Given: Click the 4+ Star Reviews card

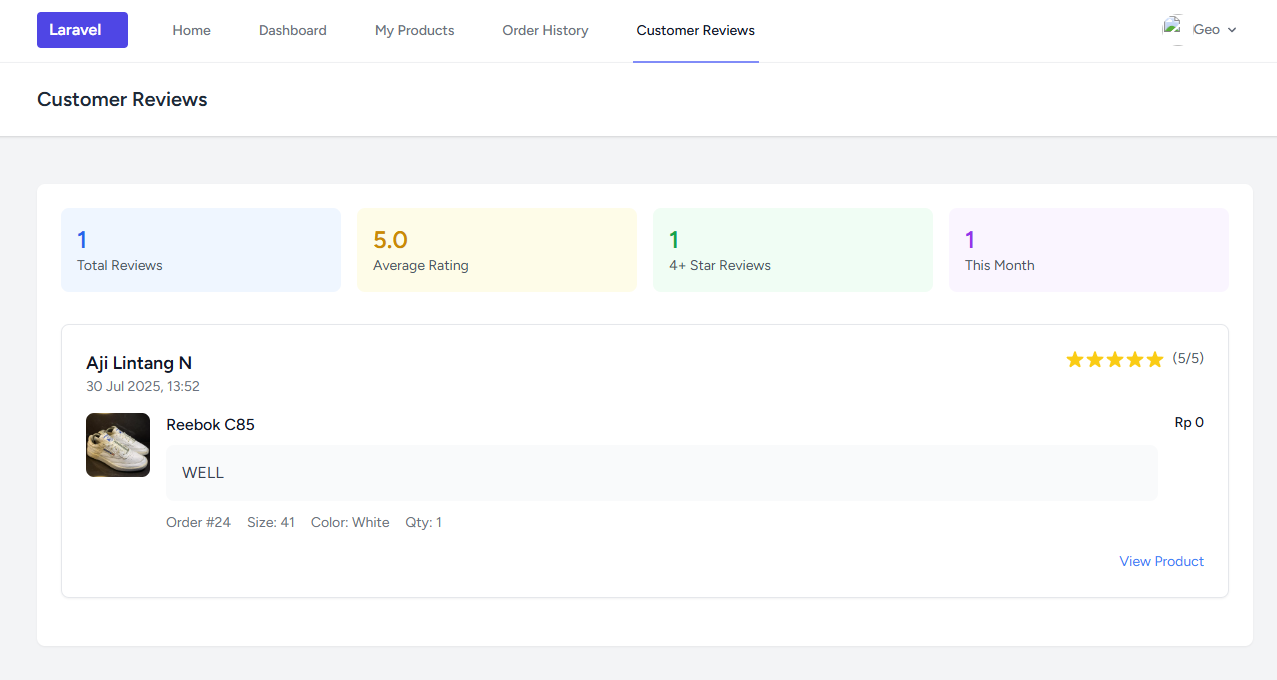Looking at the screenshot, I should tap(793, 250).
